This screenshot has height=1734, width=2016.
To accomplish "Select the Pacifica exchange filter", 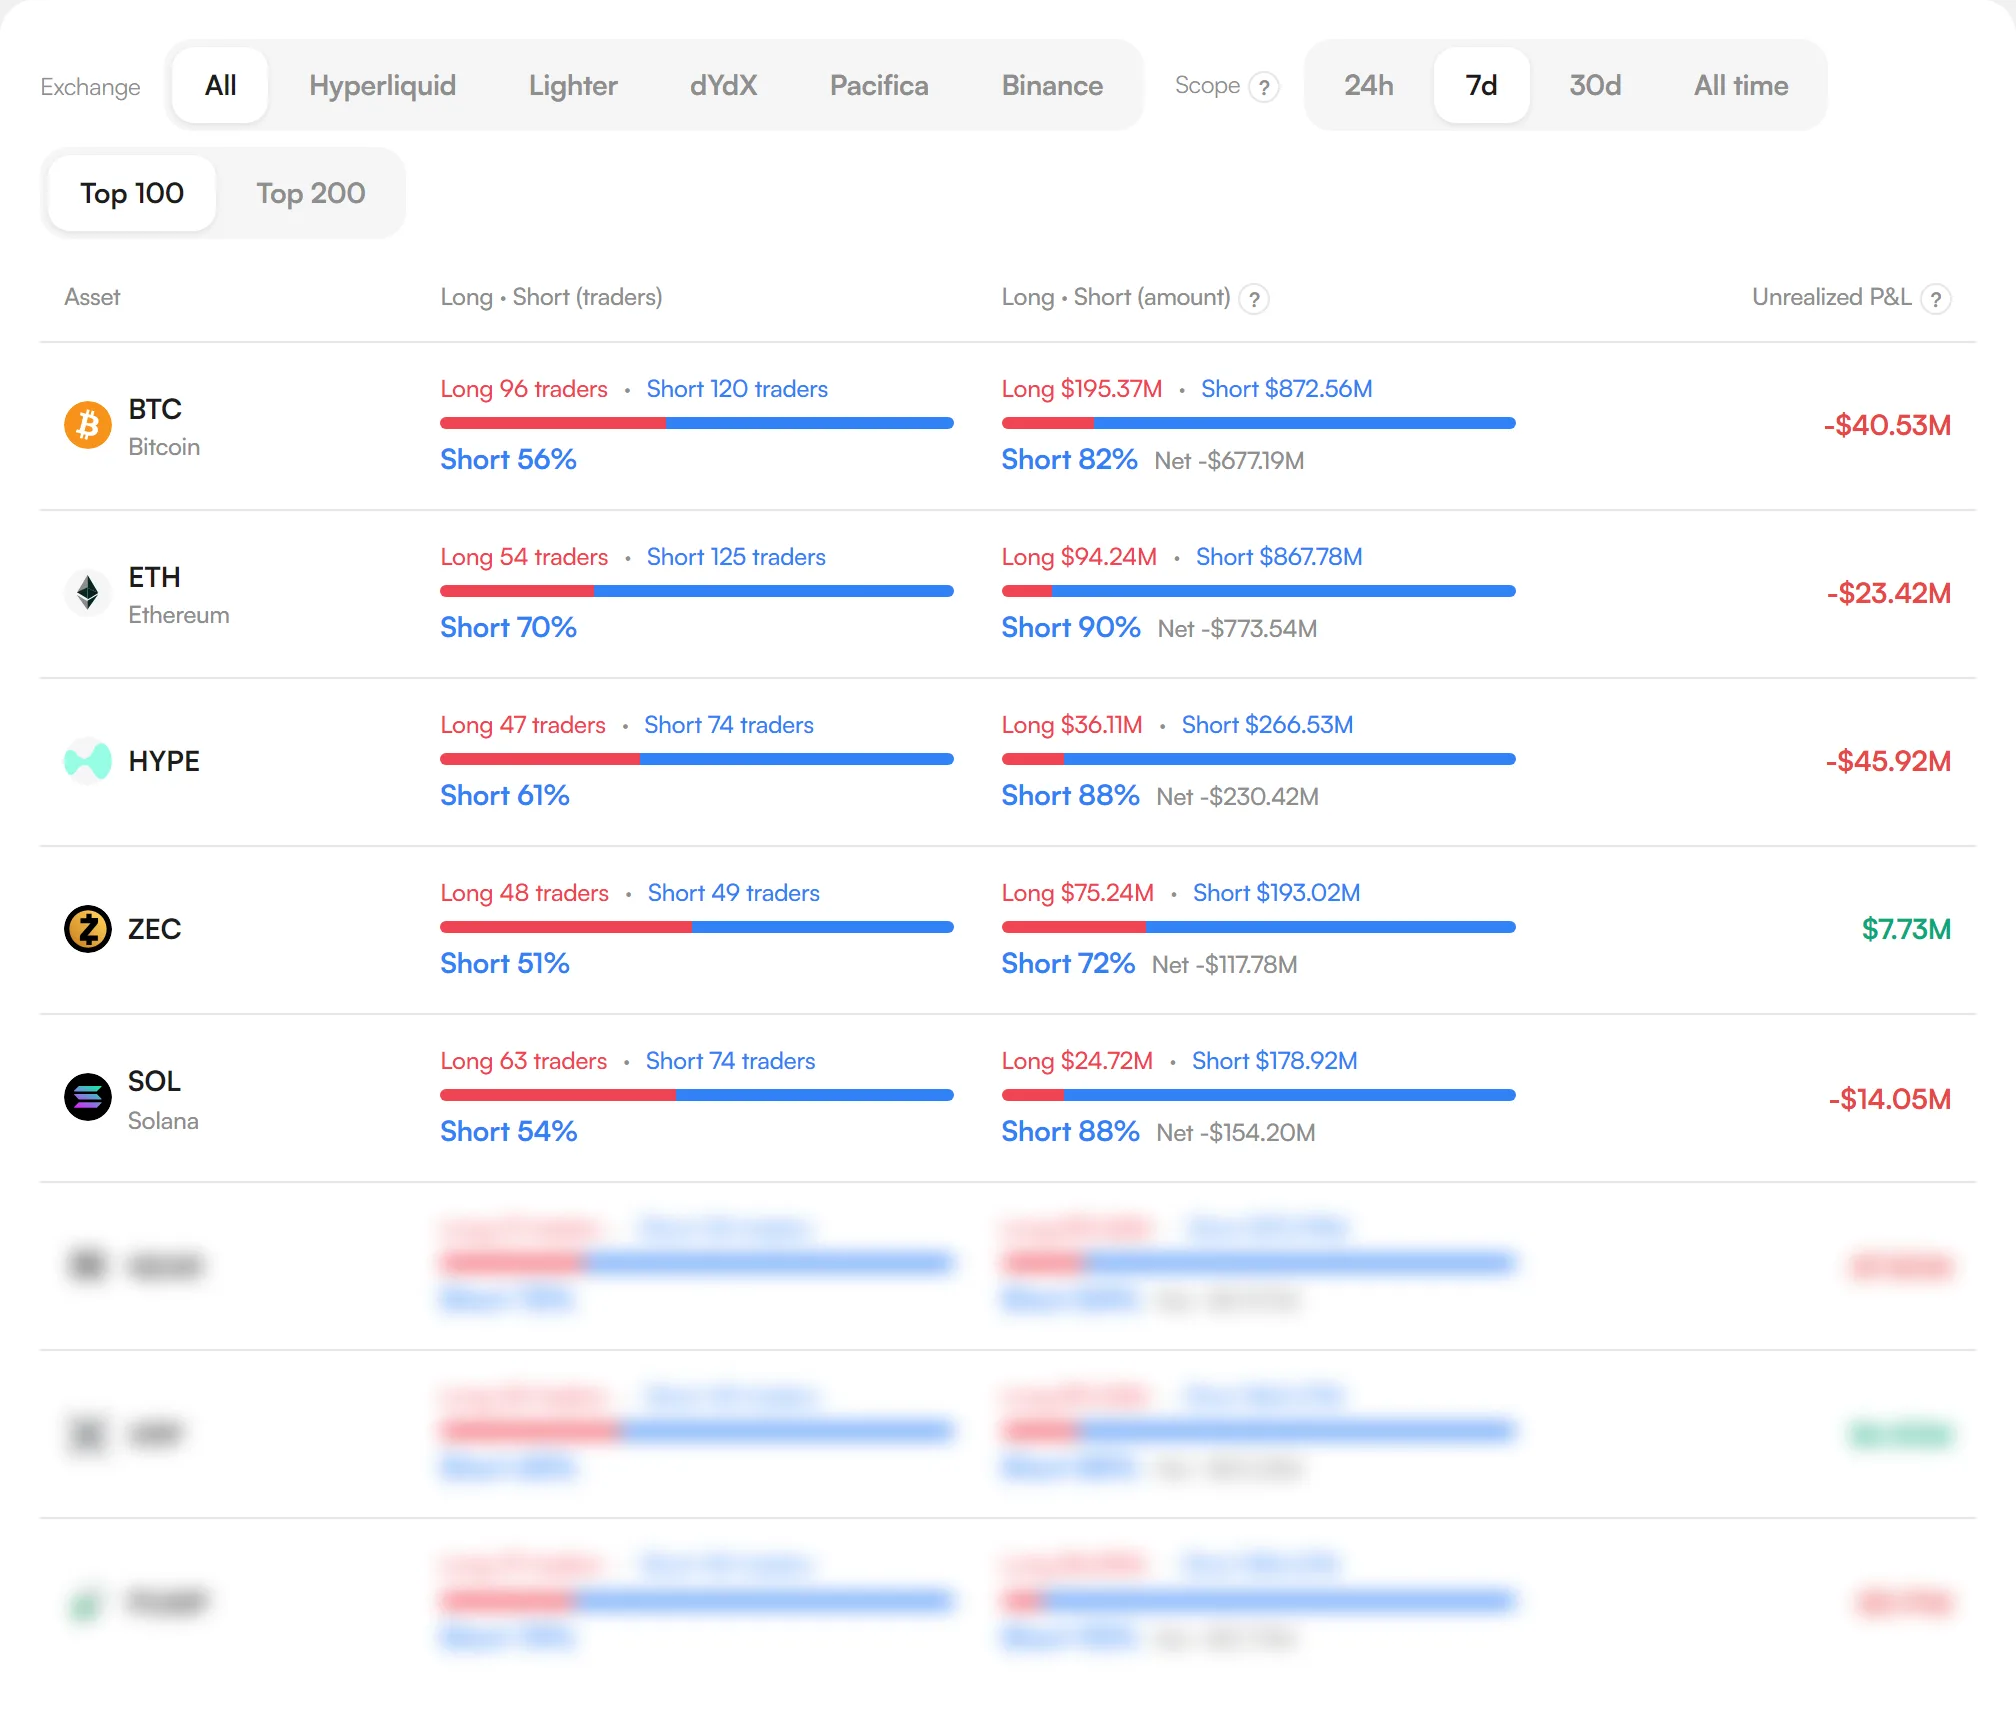I will (880, 86).
